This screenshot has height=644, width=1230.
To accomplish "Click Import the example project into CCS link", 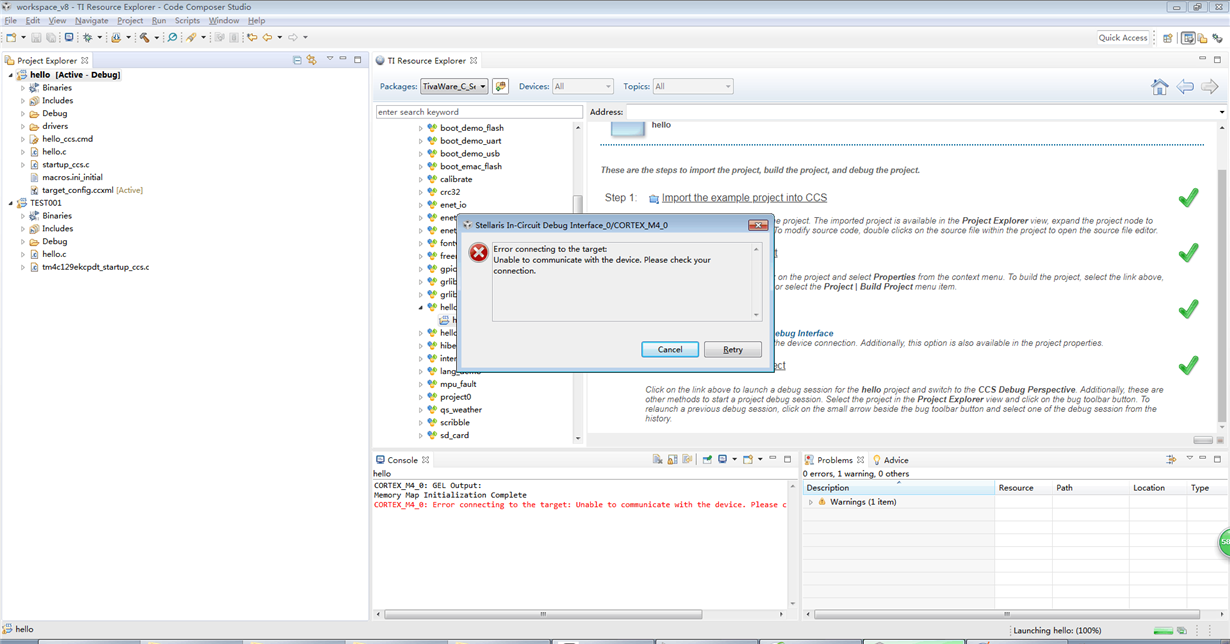I will (744, 198).
